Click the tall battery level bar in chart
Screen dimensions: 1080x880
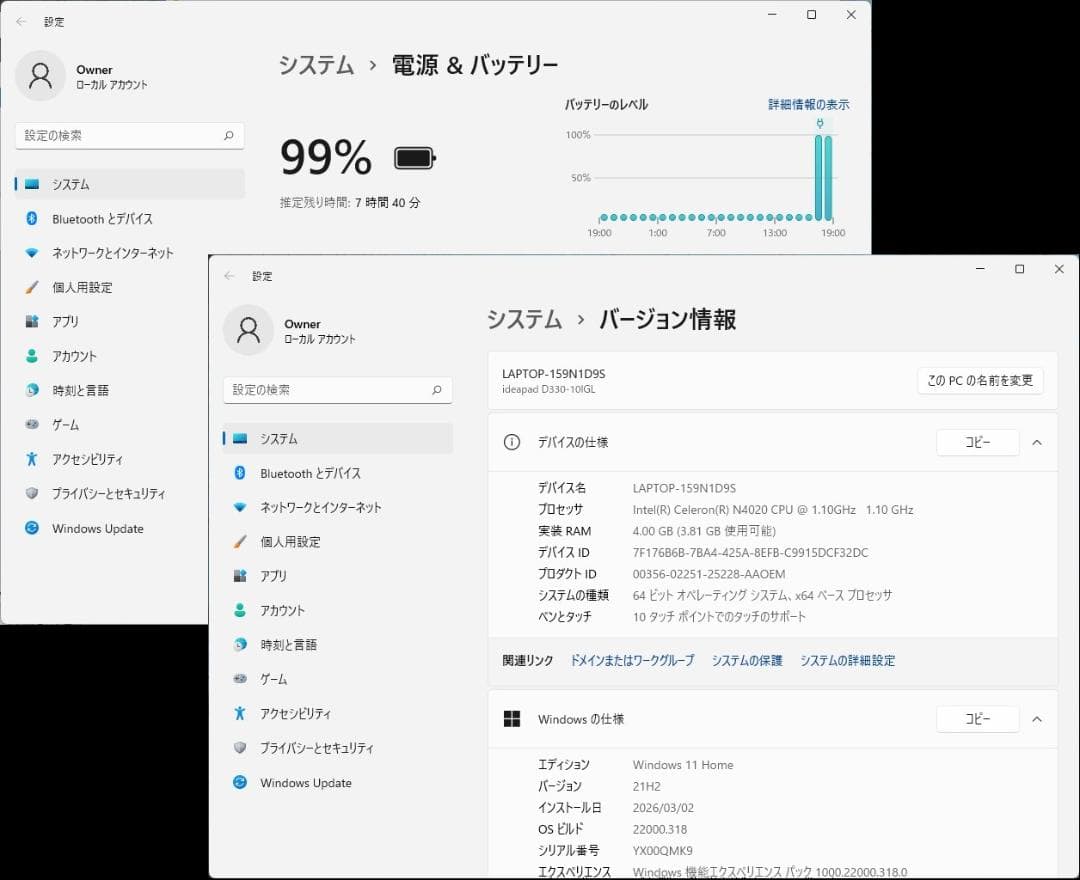(x=818, y=178)
